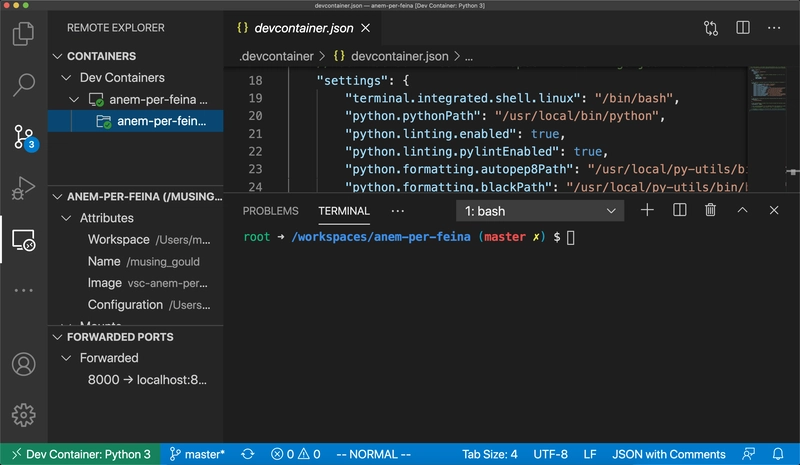
Task: Collapse the Attributes tree node
Action: (x=66, y=218)
